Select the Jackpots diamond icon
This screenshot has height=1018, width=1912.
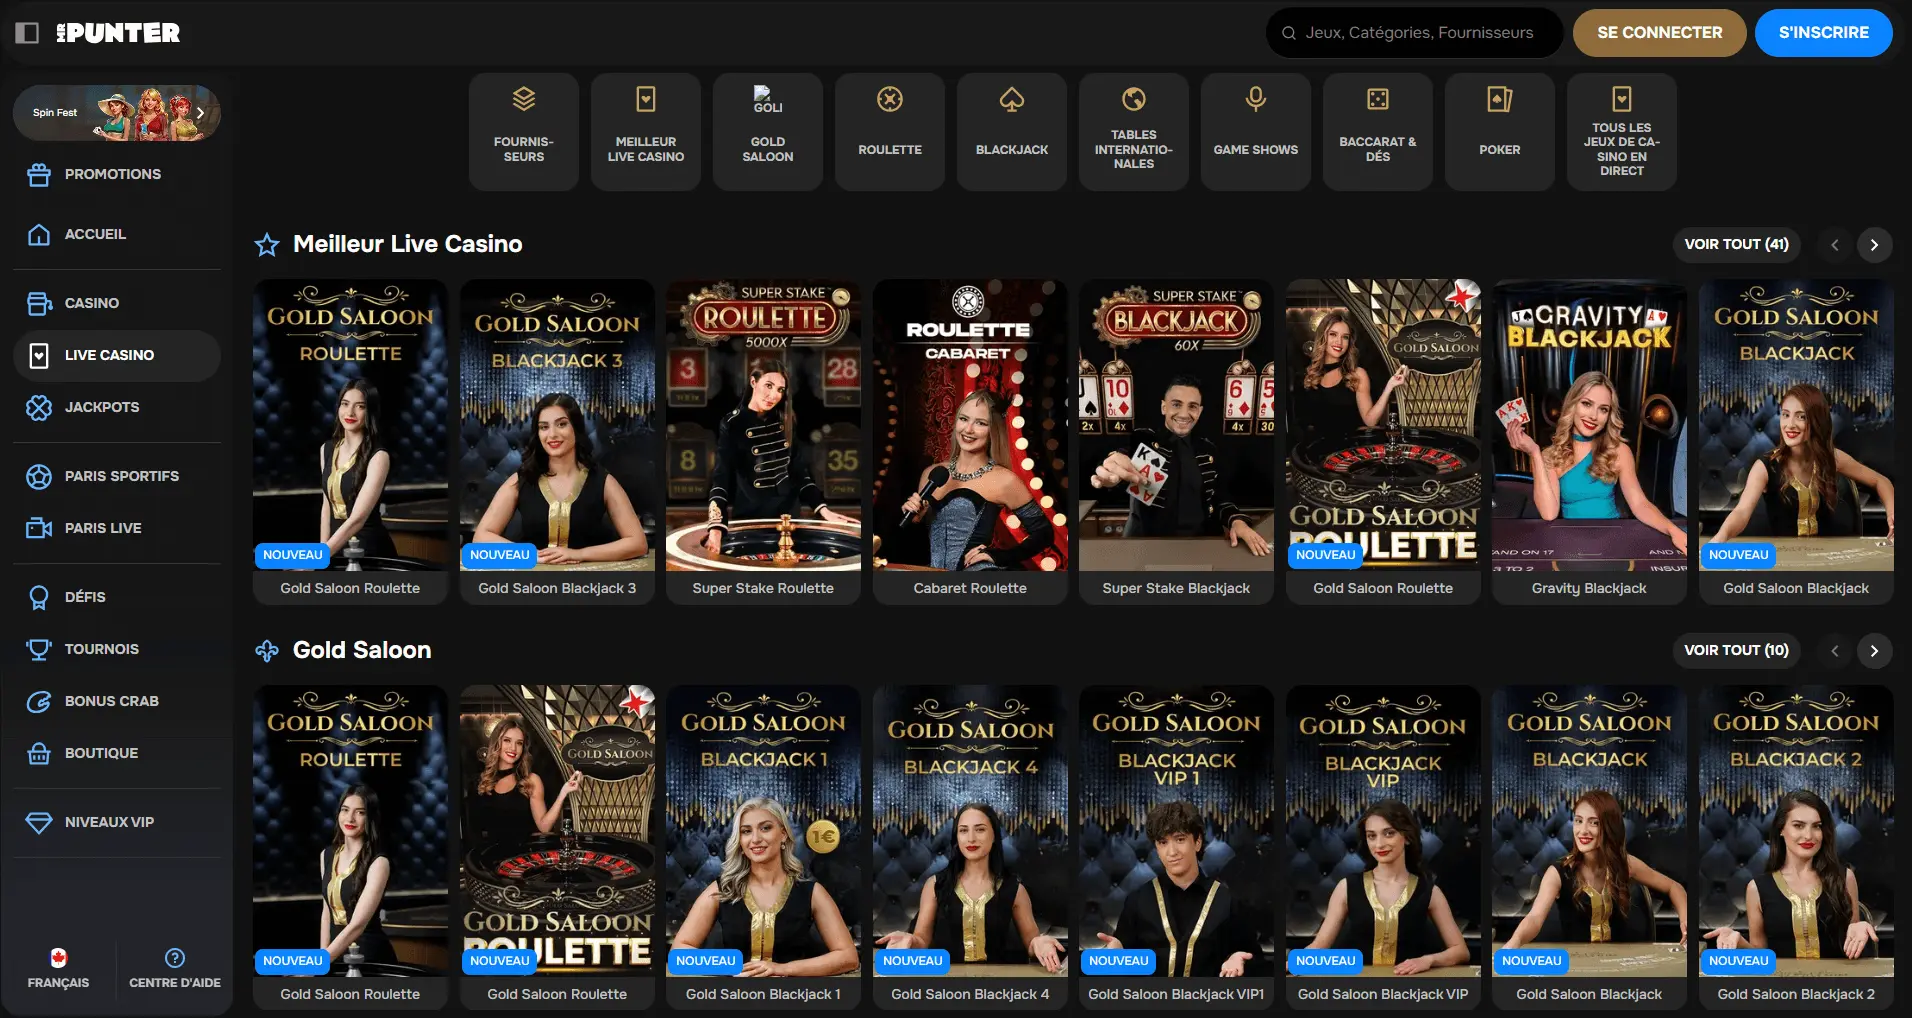[x=38, y=407]
